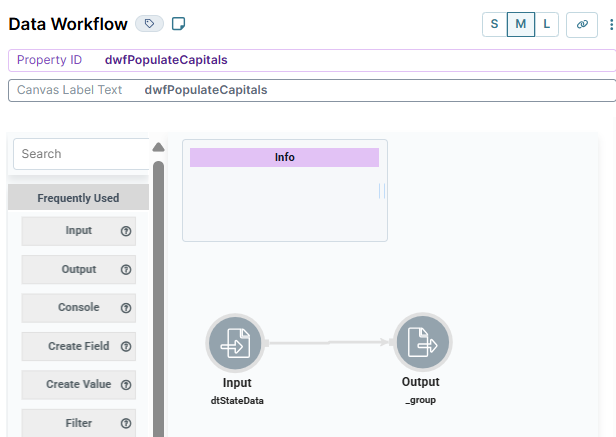Select the Output operator button
The image size is (616, 437).
(x=79, y=269)
